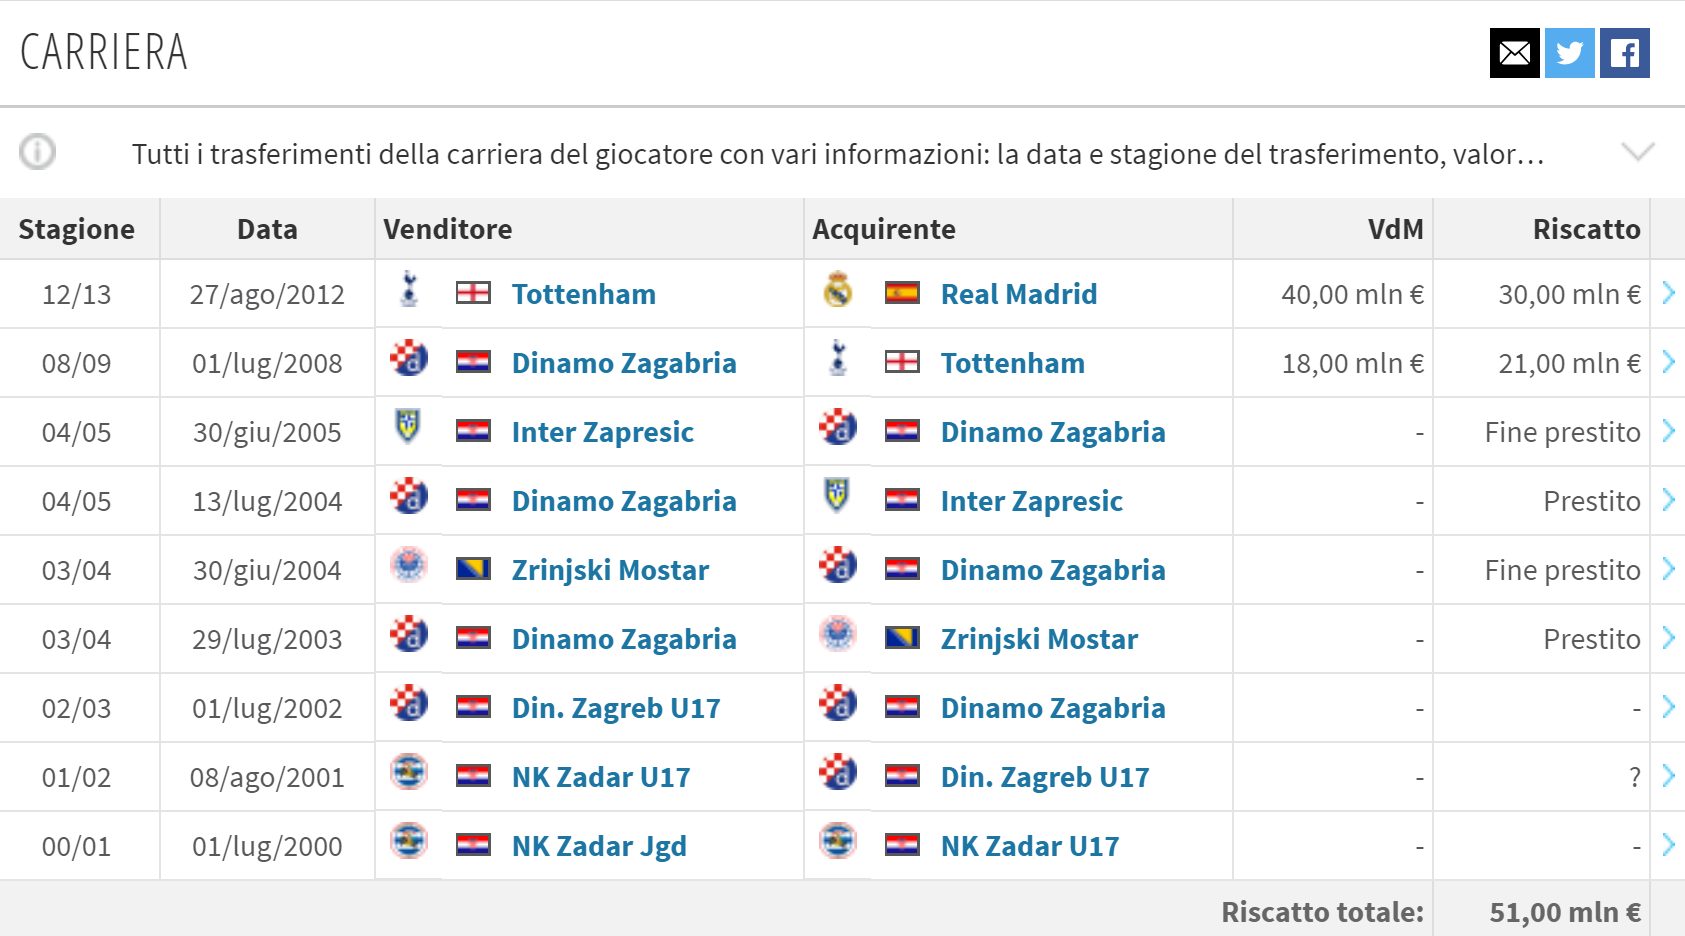This screenshot has height=936, width=1685.
Task: Open details arrow for 01/lug/2000 transfer
Action: 1668,845
